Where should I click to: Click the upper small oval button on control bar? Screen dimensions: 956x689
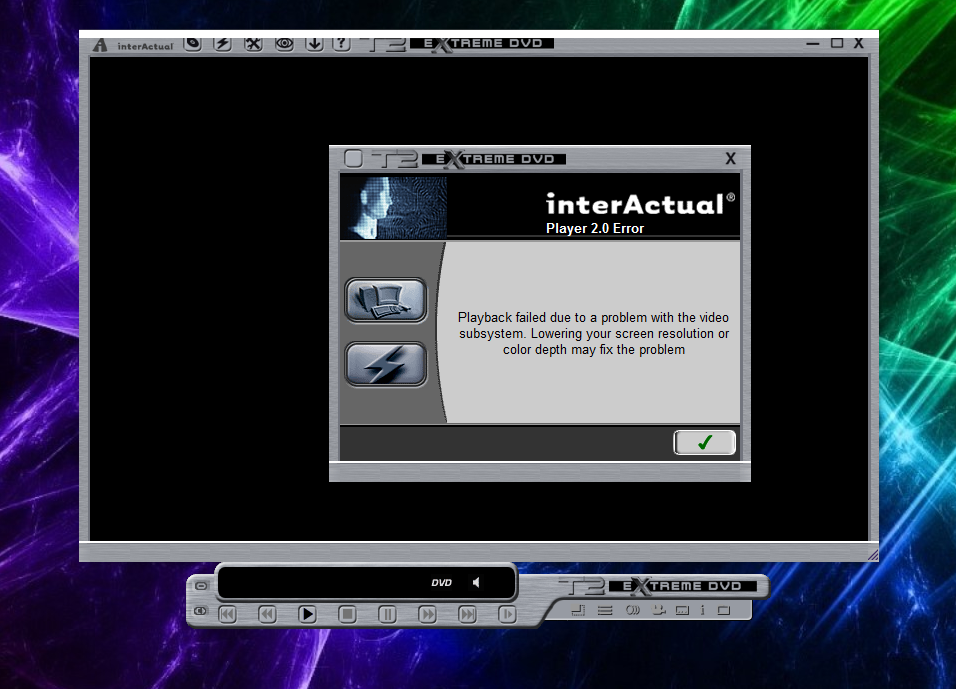[201, 586]
